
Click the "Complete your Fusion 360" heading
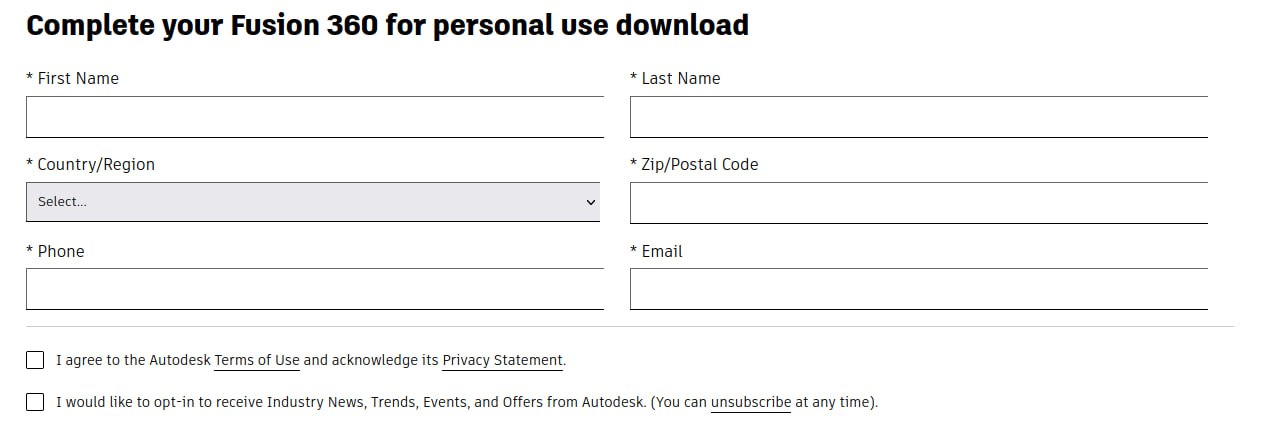click(387, 25)
